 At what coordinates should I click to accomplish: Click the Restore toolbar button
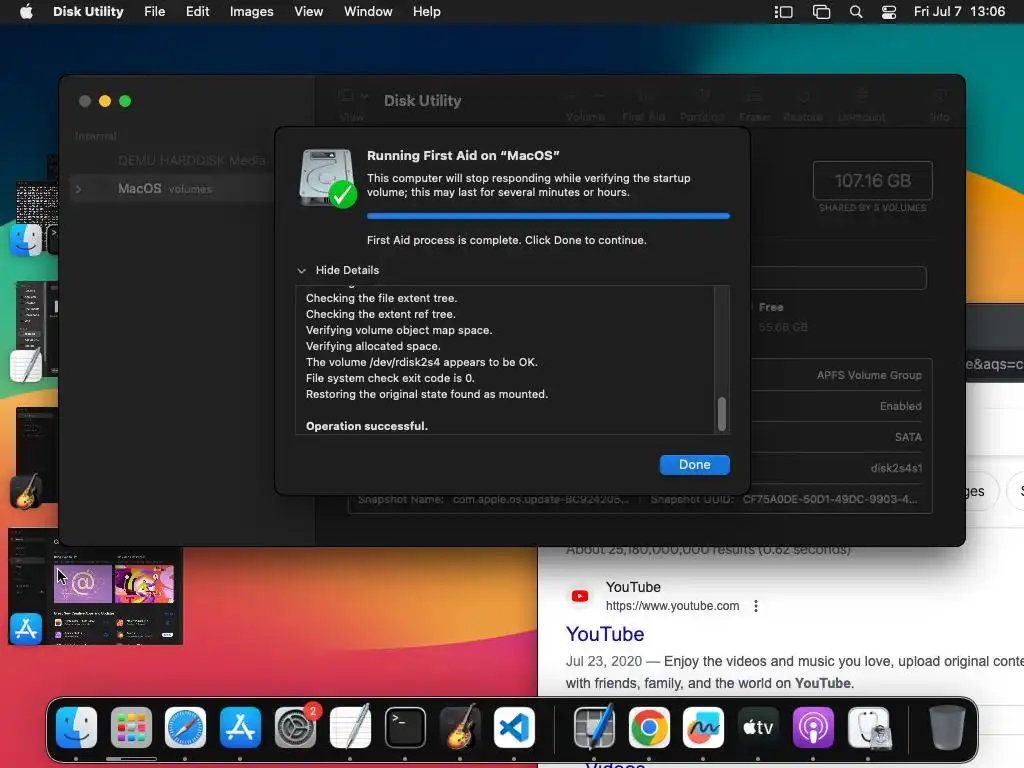click(x=803, y=104)
